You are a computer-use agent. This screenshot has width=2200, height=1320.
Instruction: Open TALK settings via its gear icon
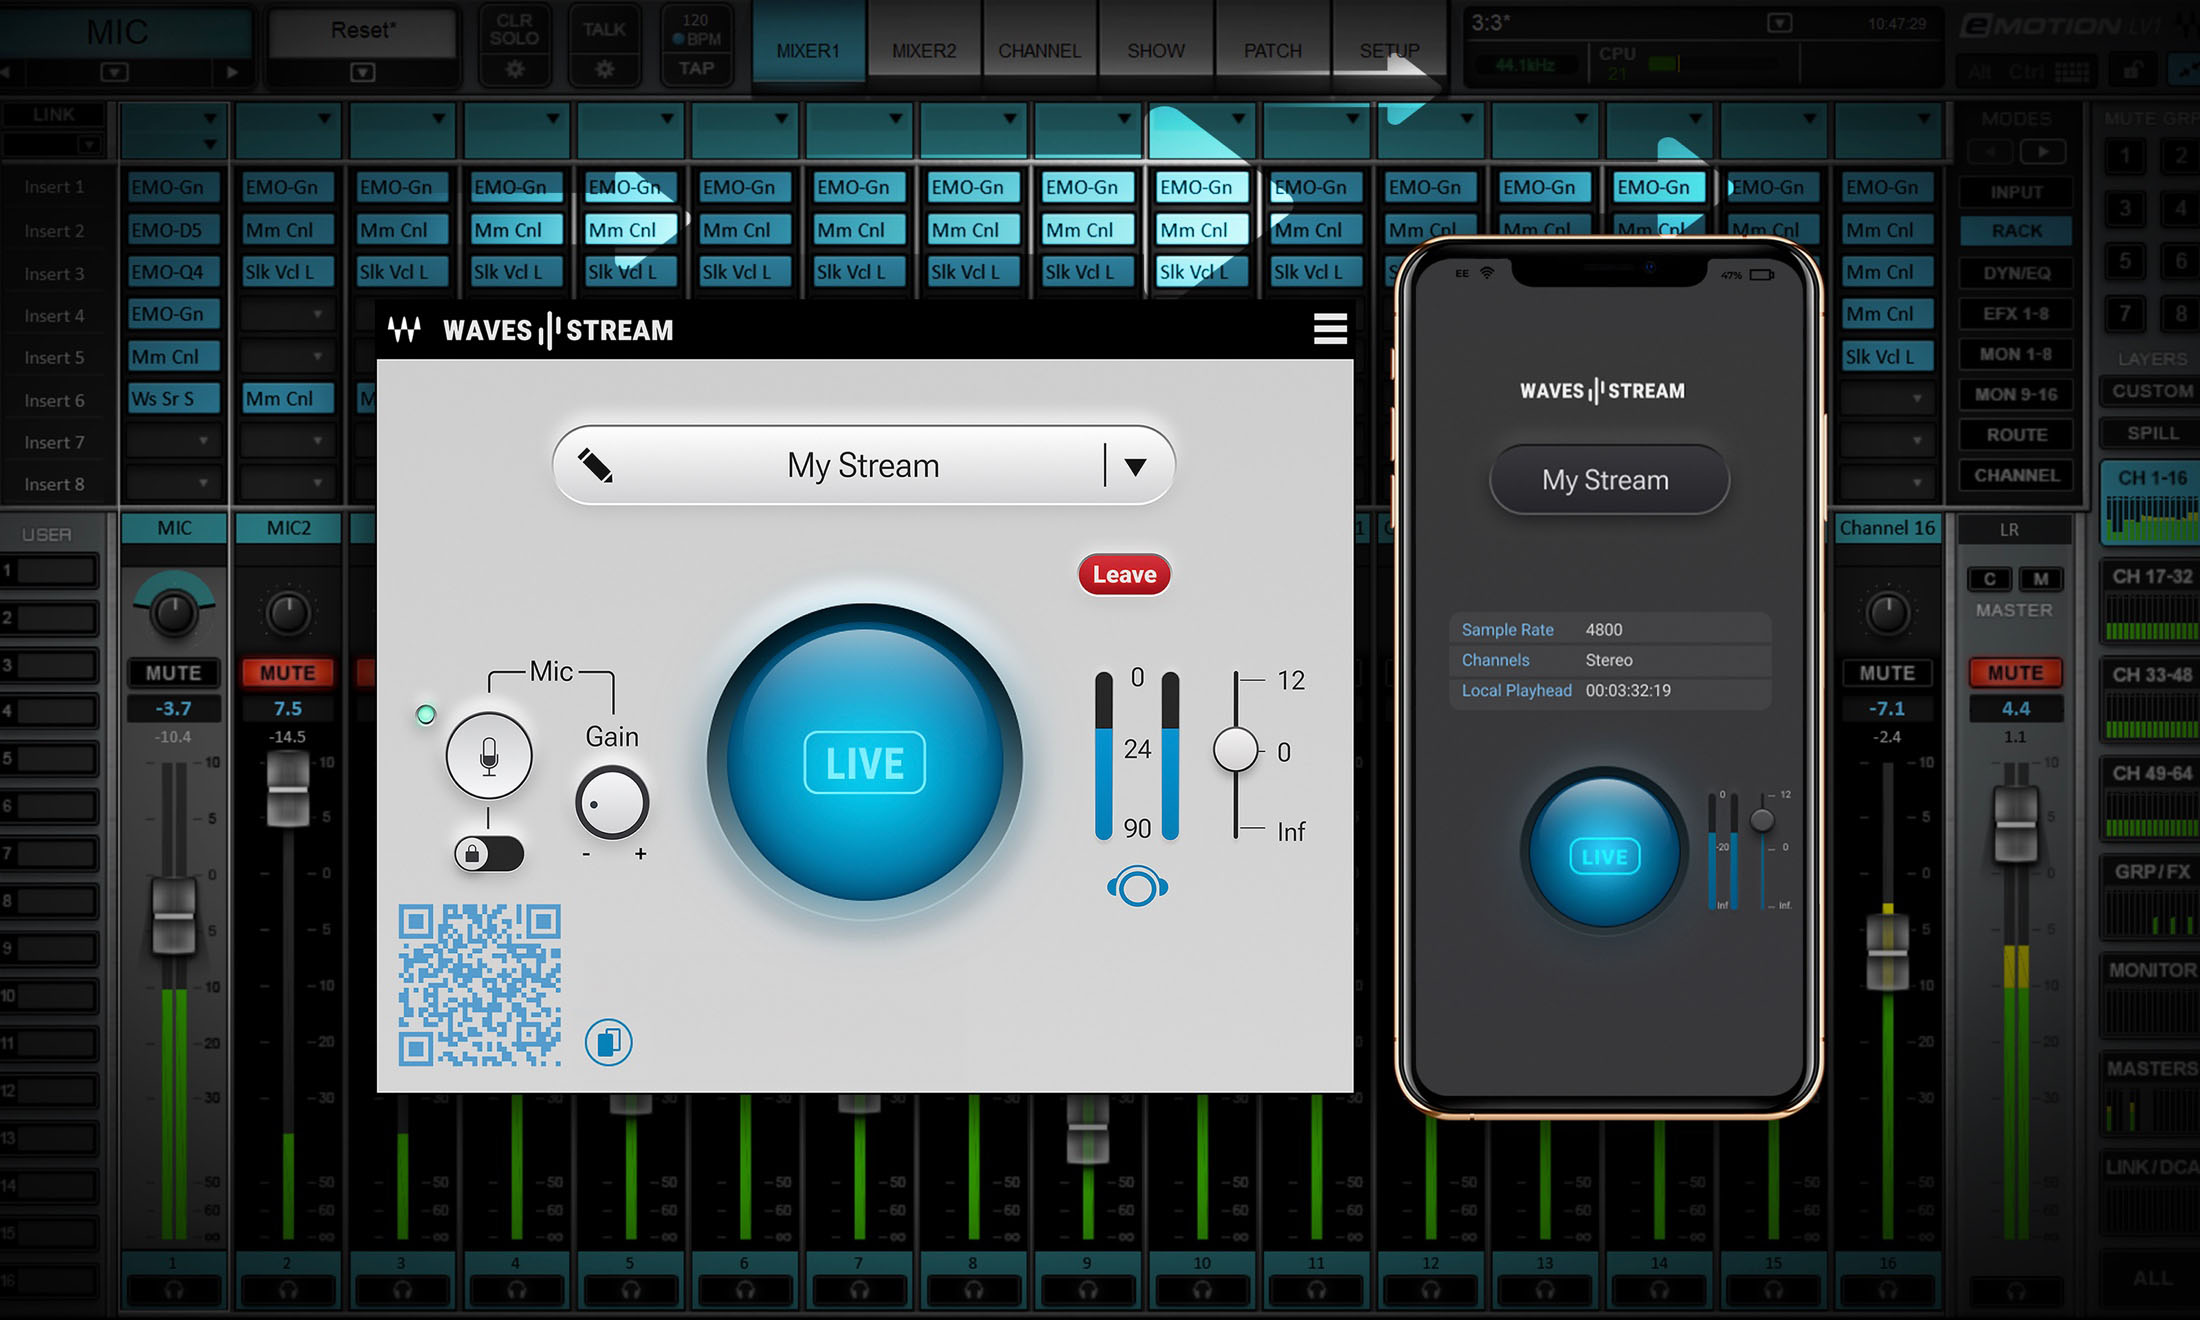click(603, 66)
